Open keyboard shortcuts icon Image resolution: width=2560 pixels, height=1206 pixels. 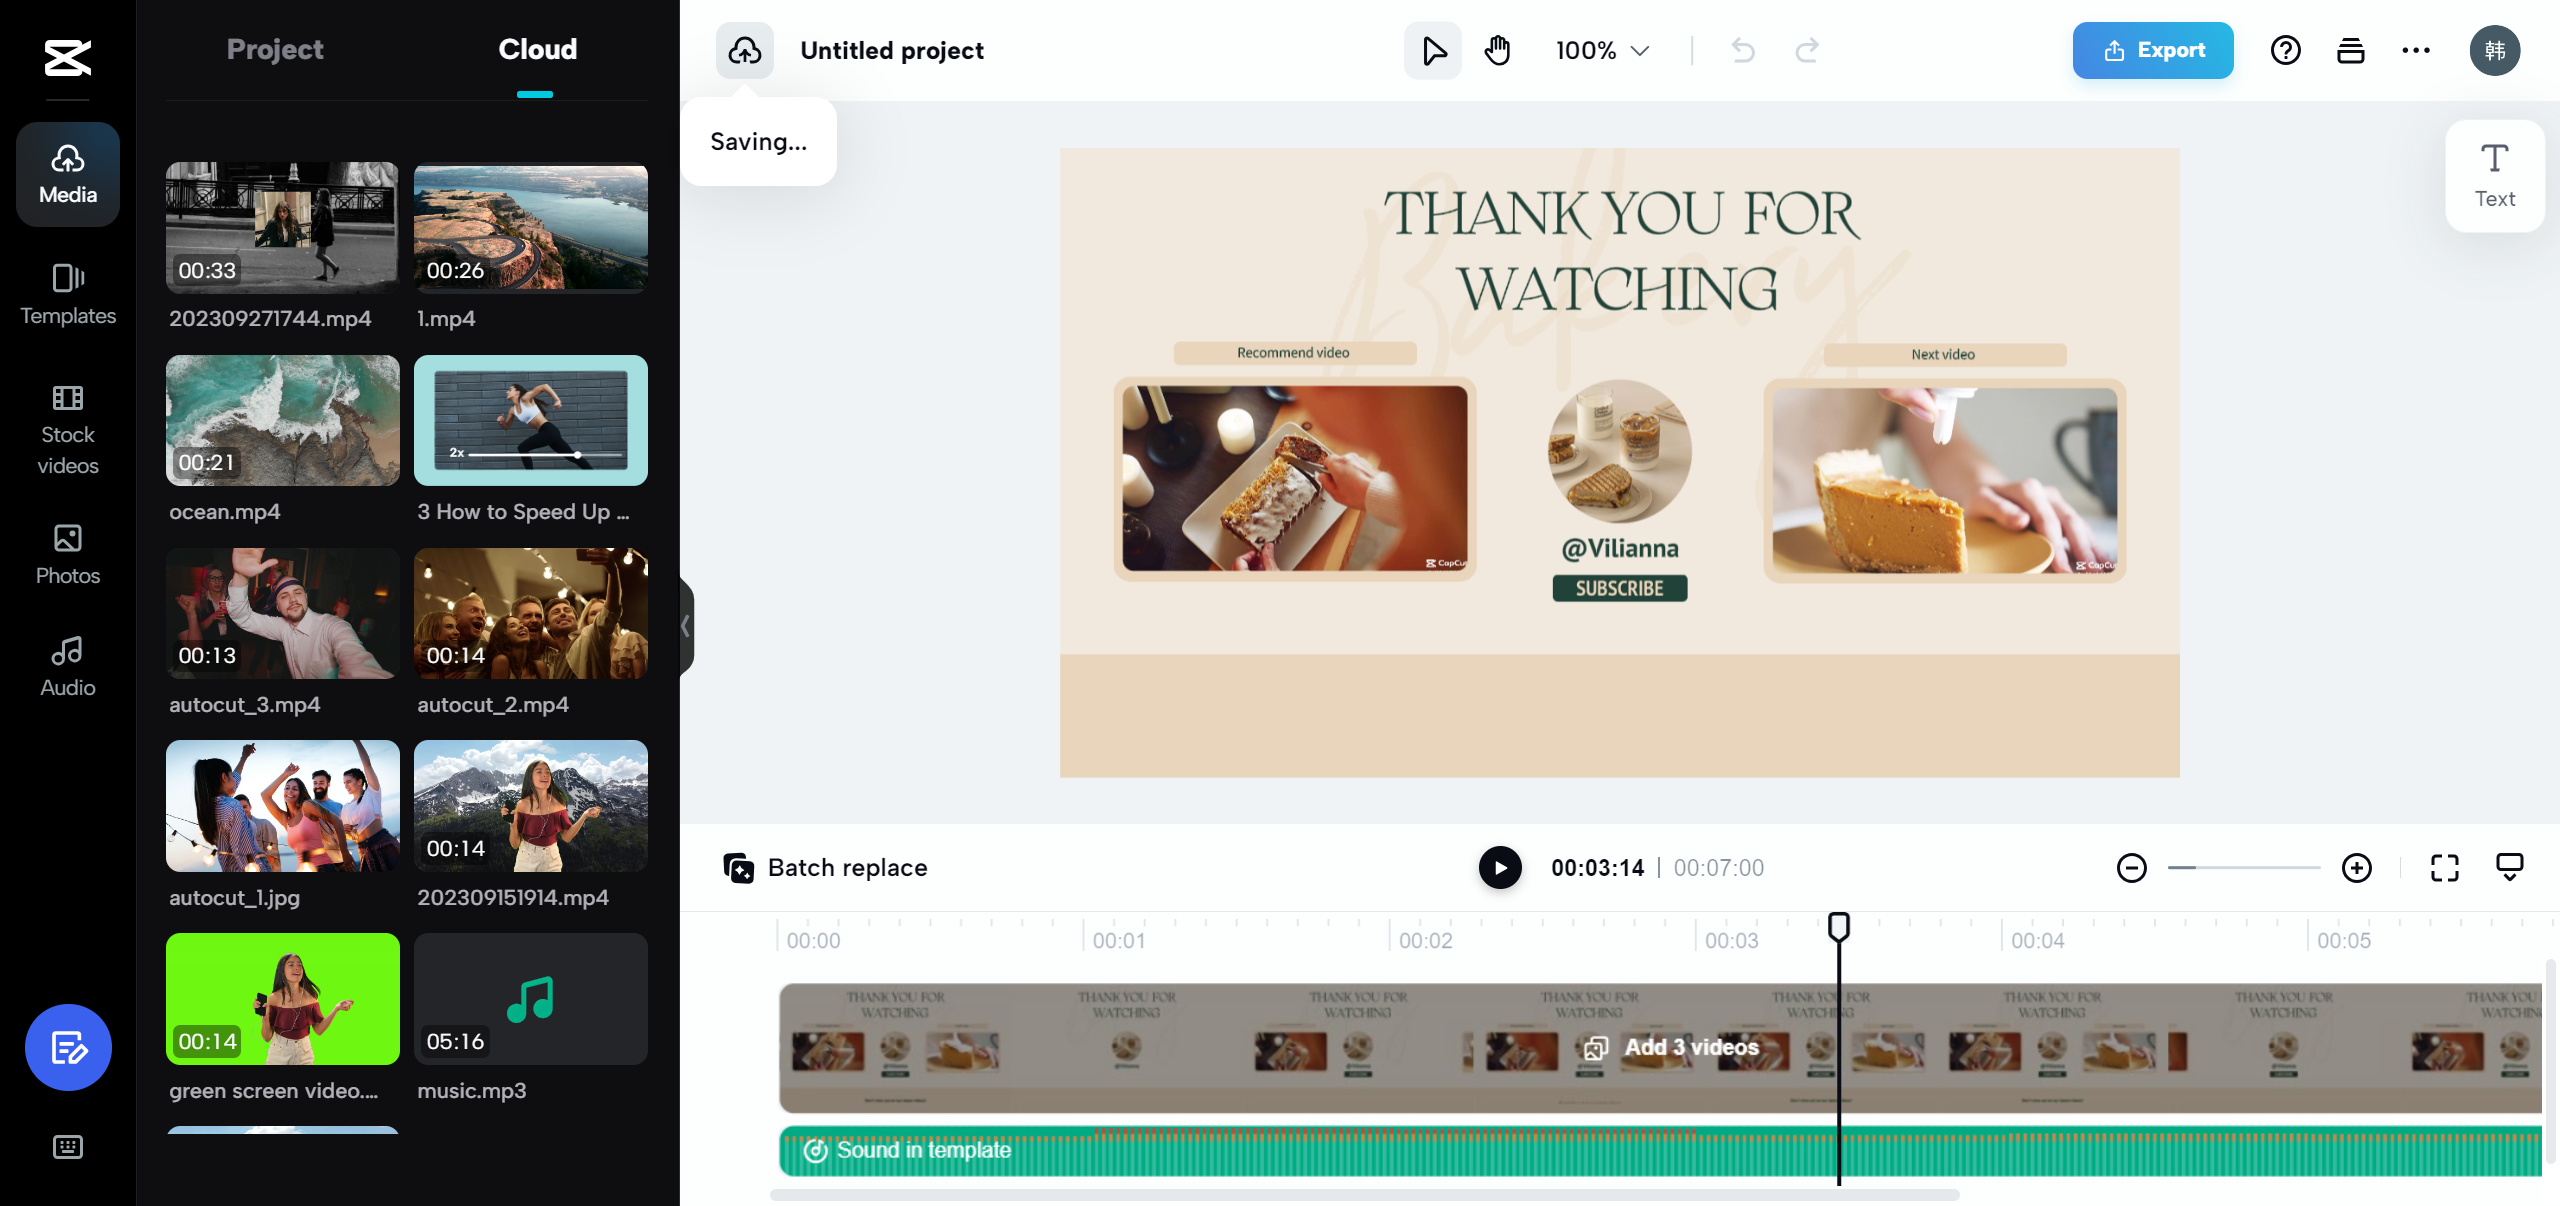[x=68, y=1147]
